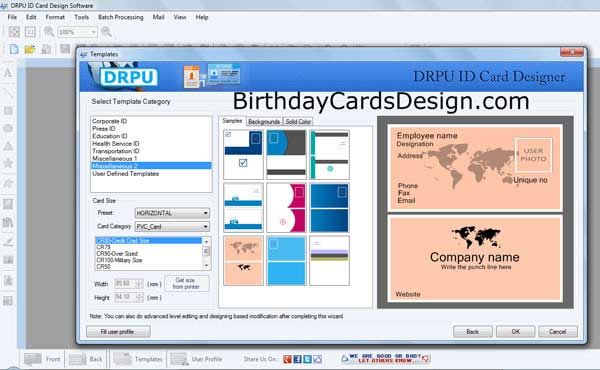
Task: Share on Twitter icon
Action: pos(307,359)
